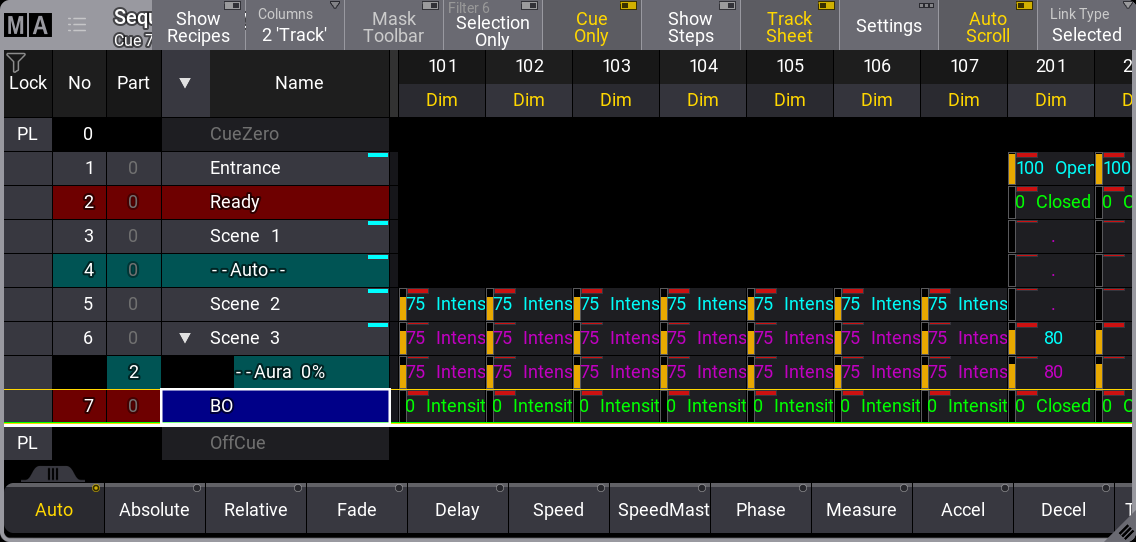Select the Ready cue row
Viewport: 1136px width, 542px height.
click(275, 202)
